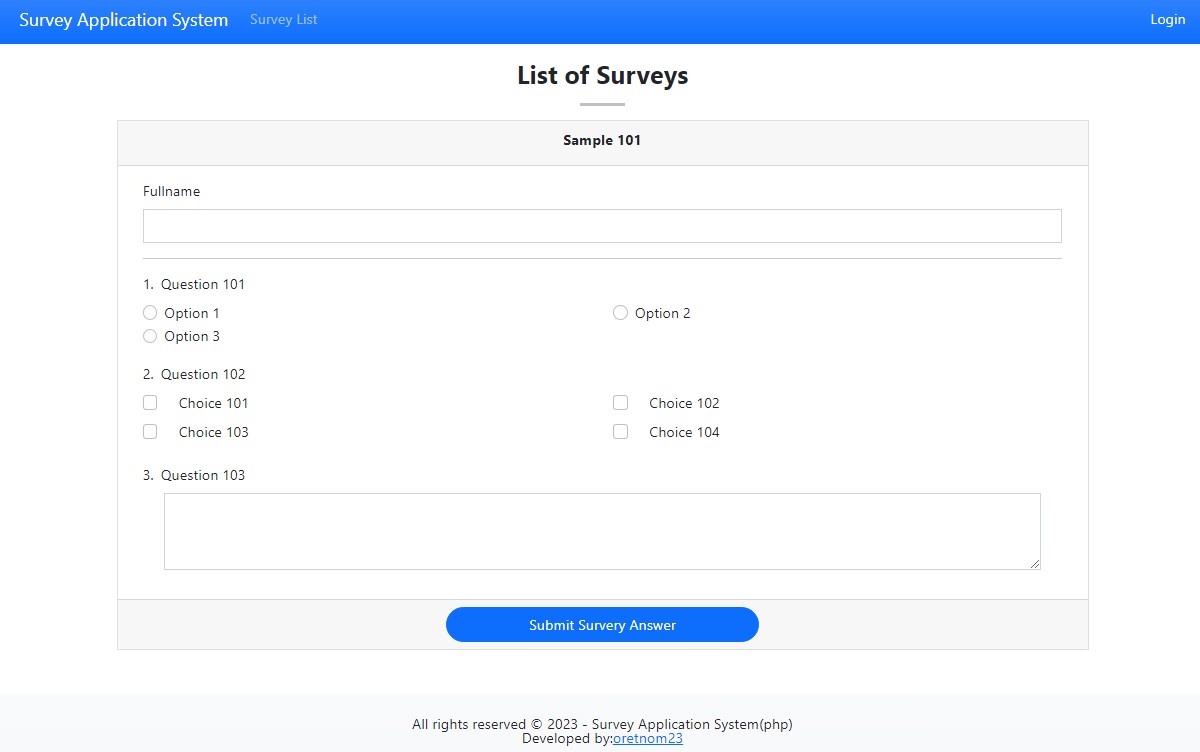The height and width of the screenshot is (752, 1200).
Task: Enable the Choice 103 checkbox
Action: [x=150, y=432]
